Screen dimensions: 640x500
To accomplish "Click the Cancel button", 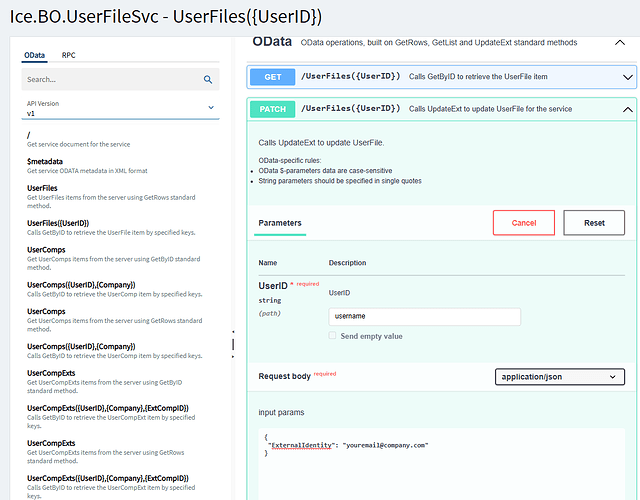I will tap(524, 223).
